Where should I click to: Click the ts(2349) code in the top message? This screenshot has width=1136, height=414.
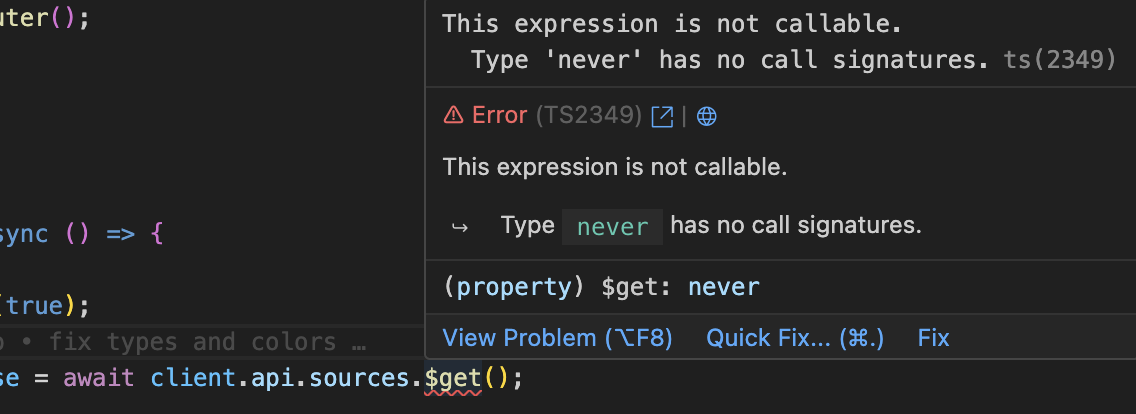coord(1058,60)
